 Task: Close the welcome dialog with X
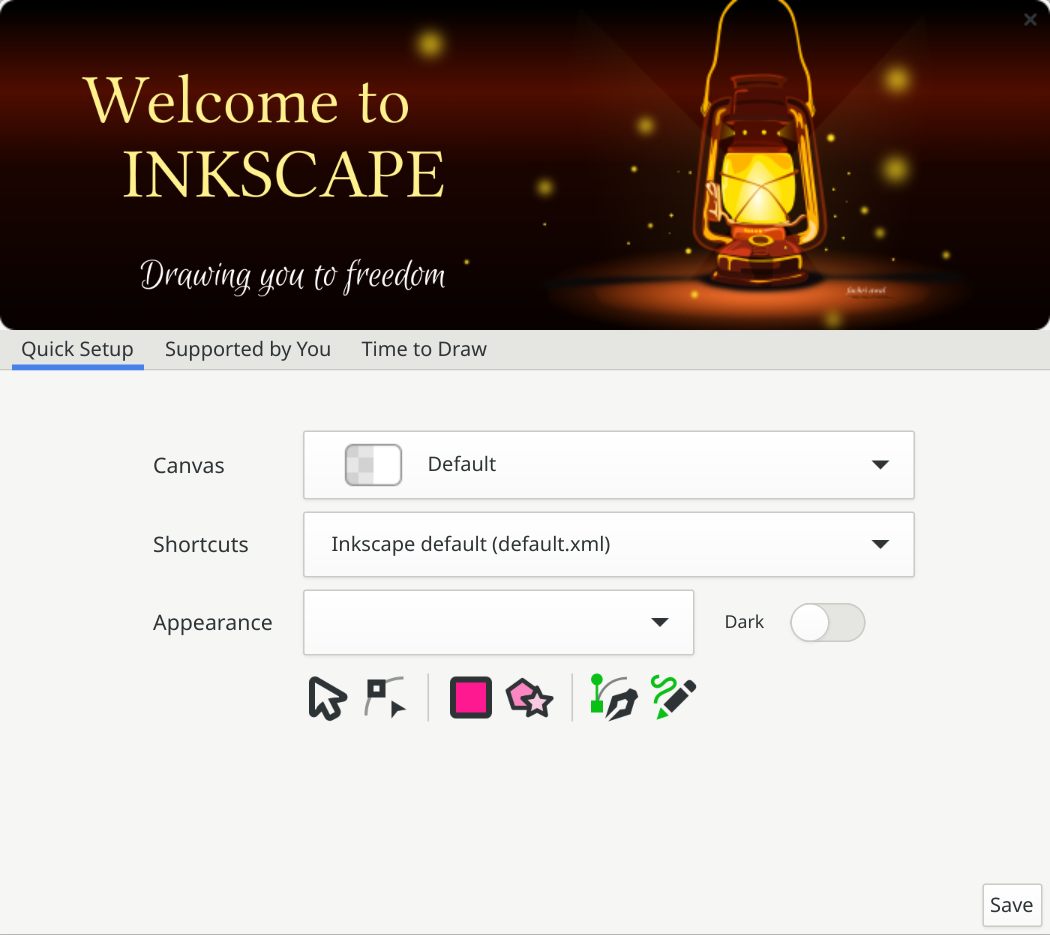pyautogui.click(x=1030, y=19)
